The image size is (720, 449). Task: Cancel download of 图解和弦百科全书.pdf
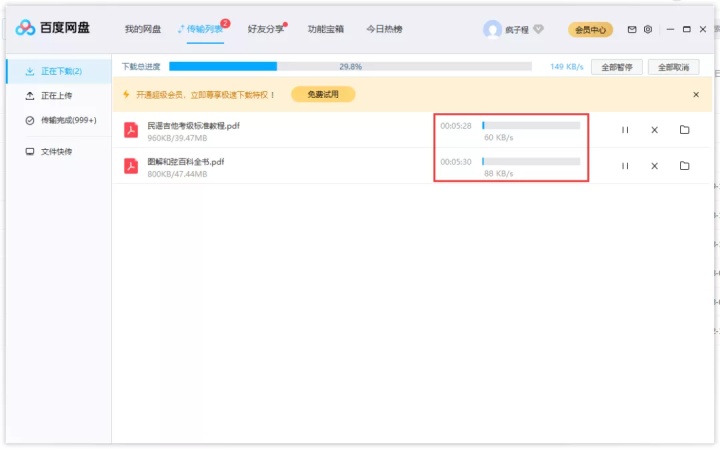click(x=655, y=166)
